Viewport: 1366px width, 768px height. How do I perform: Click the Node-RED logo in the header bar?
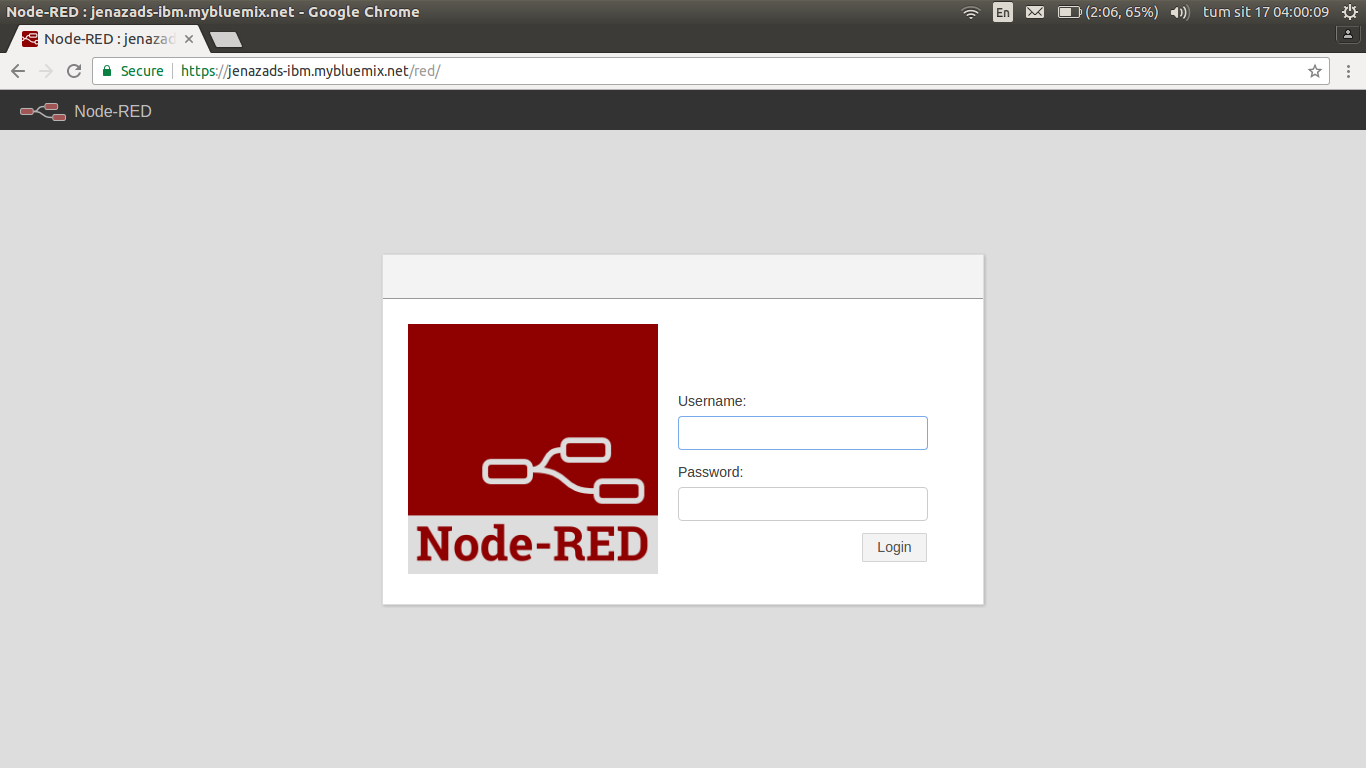pyautogui.click(x=43, y=112)
